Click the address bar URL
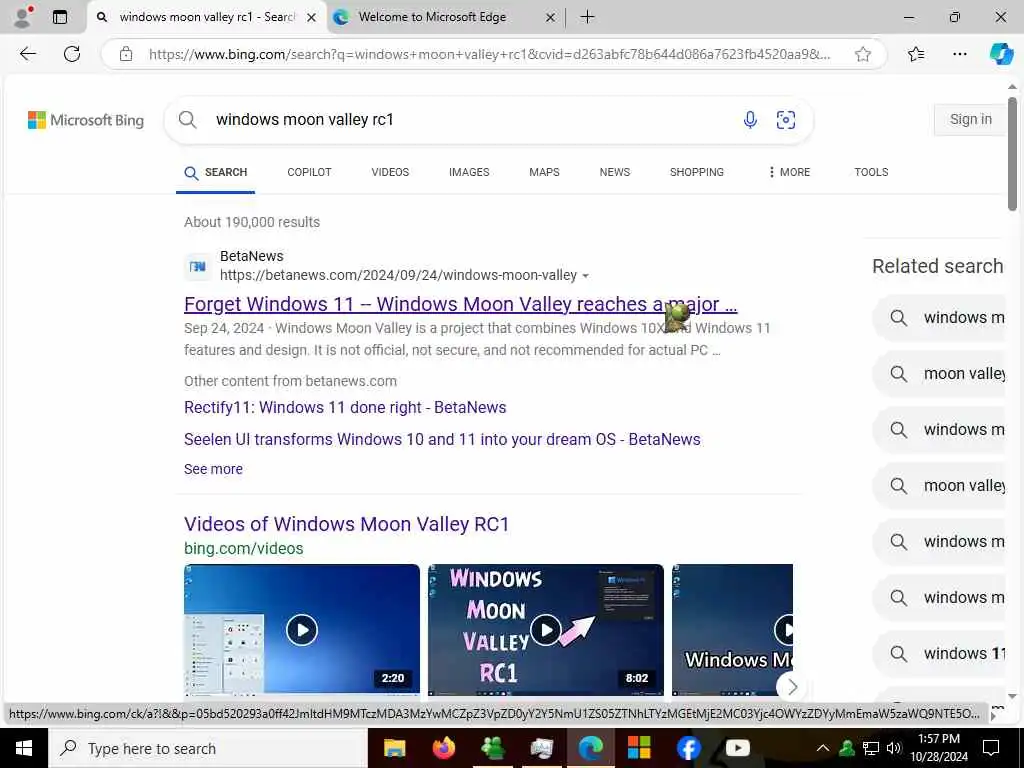 click(490, 54)
